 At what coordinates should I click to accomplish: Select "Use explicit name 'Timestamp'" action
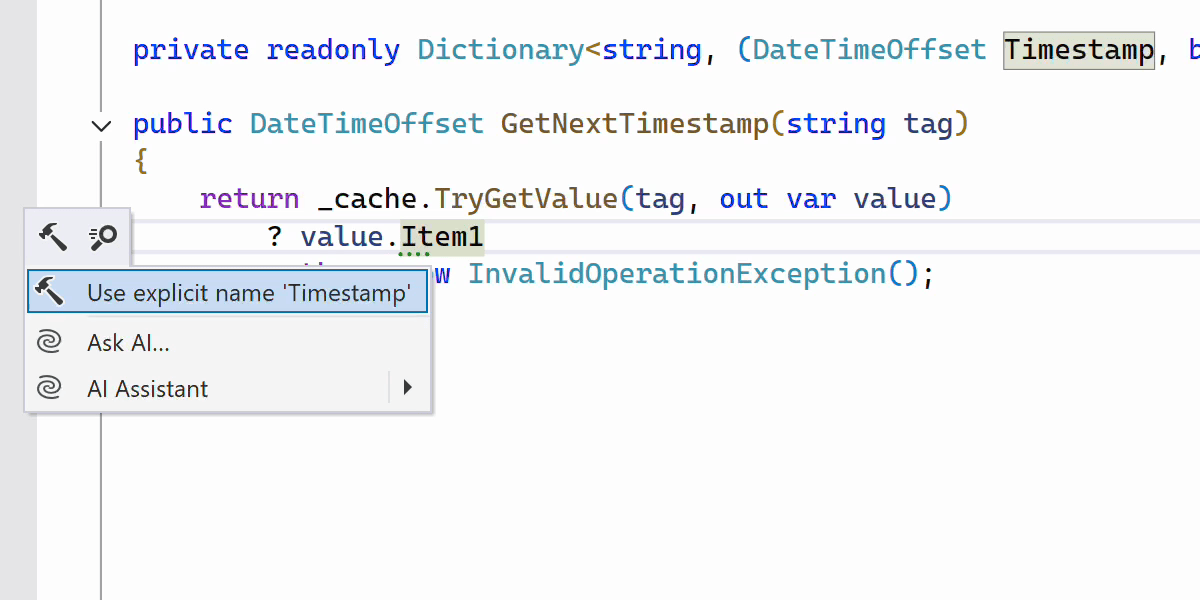(x=228, y=293)
